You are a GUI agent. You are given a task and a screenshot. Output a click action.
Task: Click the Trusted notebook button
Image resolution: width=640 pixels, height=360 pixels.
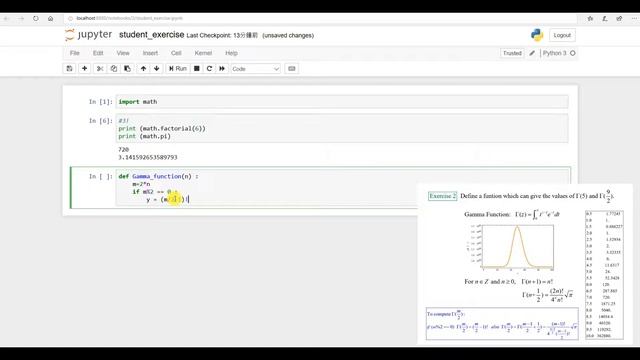512,53
